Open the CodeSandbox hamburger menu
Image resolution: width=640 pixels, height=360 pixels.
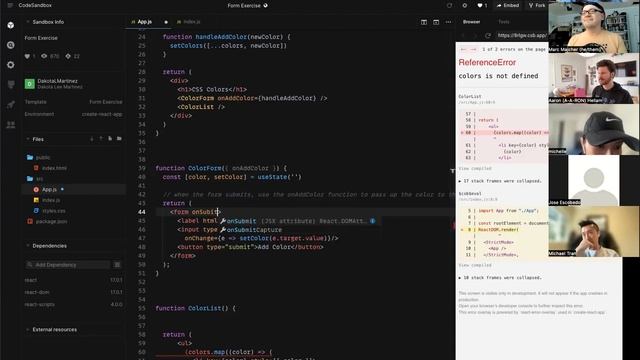coord(10,5)
